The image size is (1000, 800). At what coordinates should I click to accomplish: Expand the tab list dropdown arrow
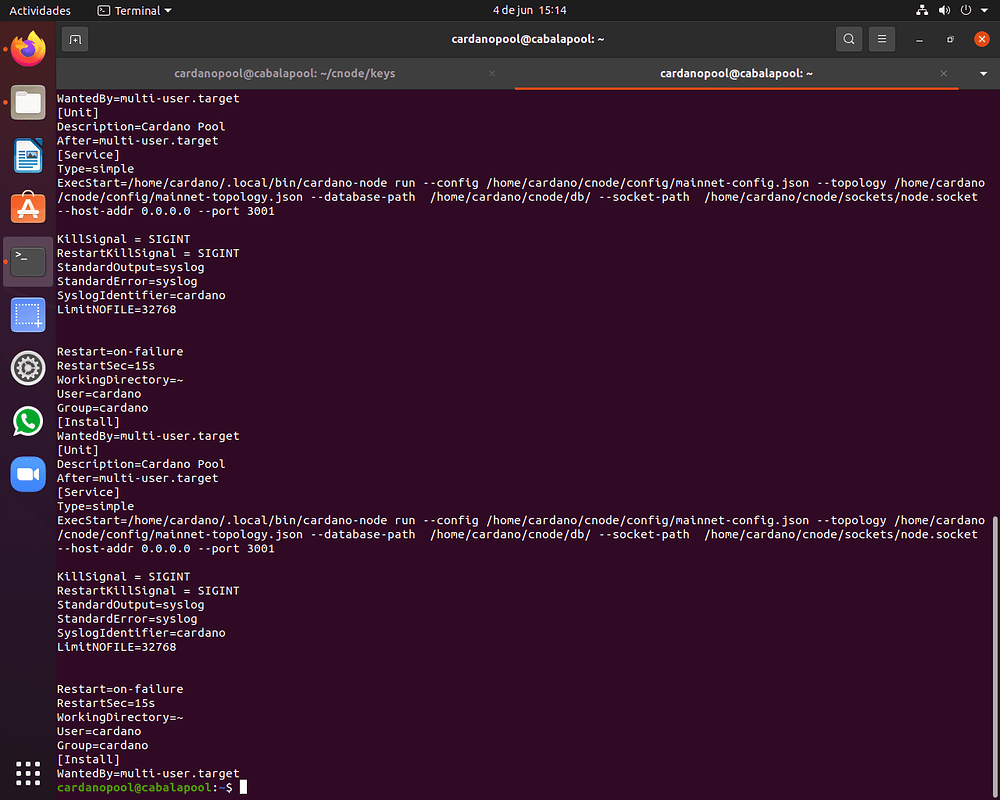pos(983,74)
